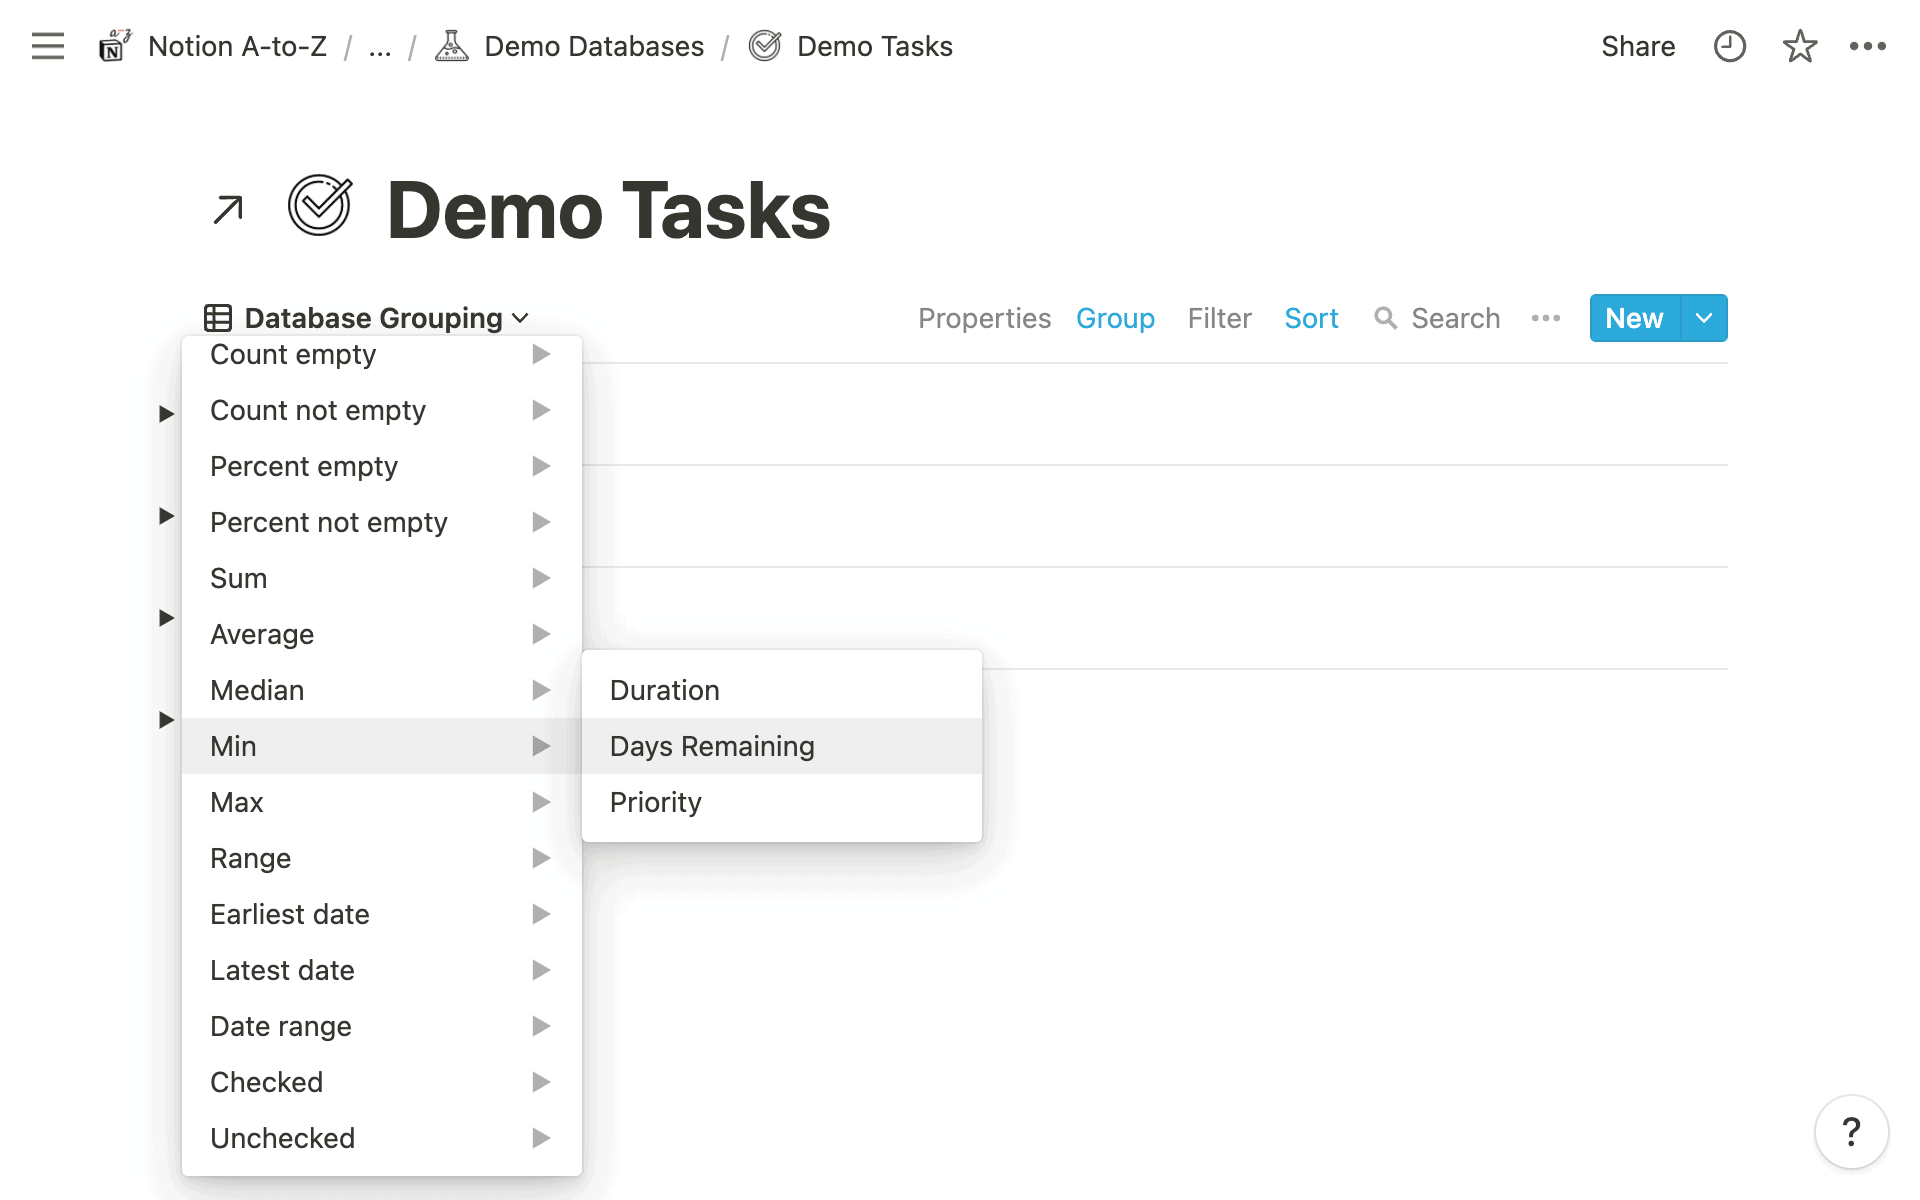
Task: Open the help question mark button
Action: (1851, 1132)
